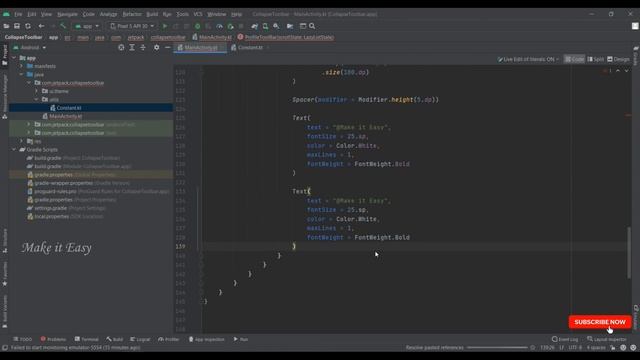Click Collapse All in Project panel

pos(143,47)
